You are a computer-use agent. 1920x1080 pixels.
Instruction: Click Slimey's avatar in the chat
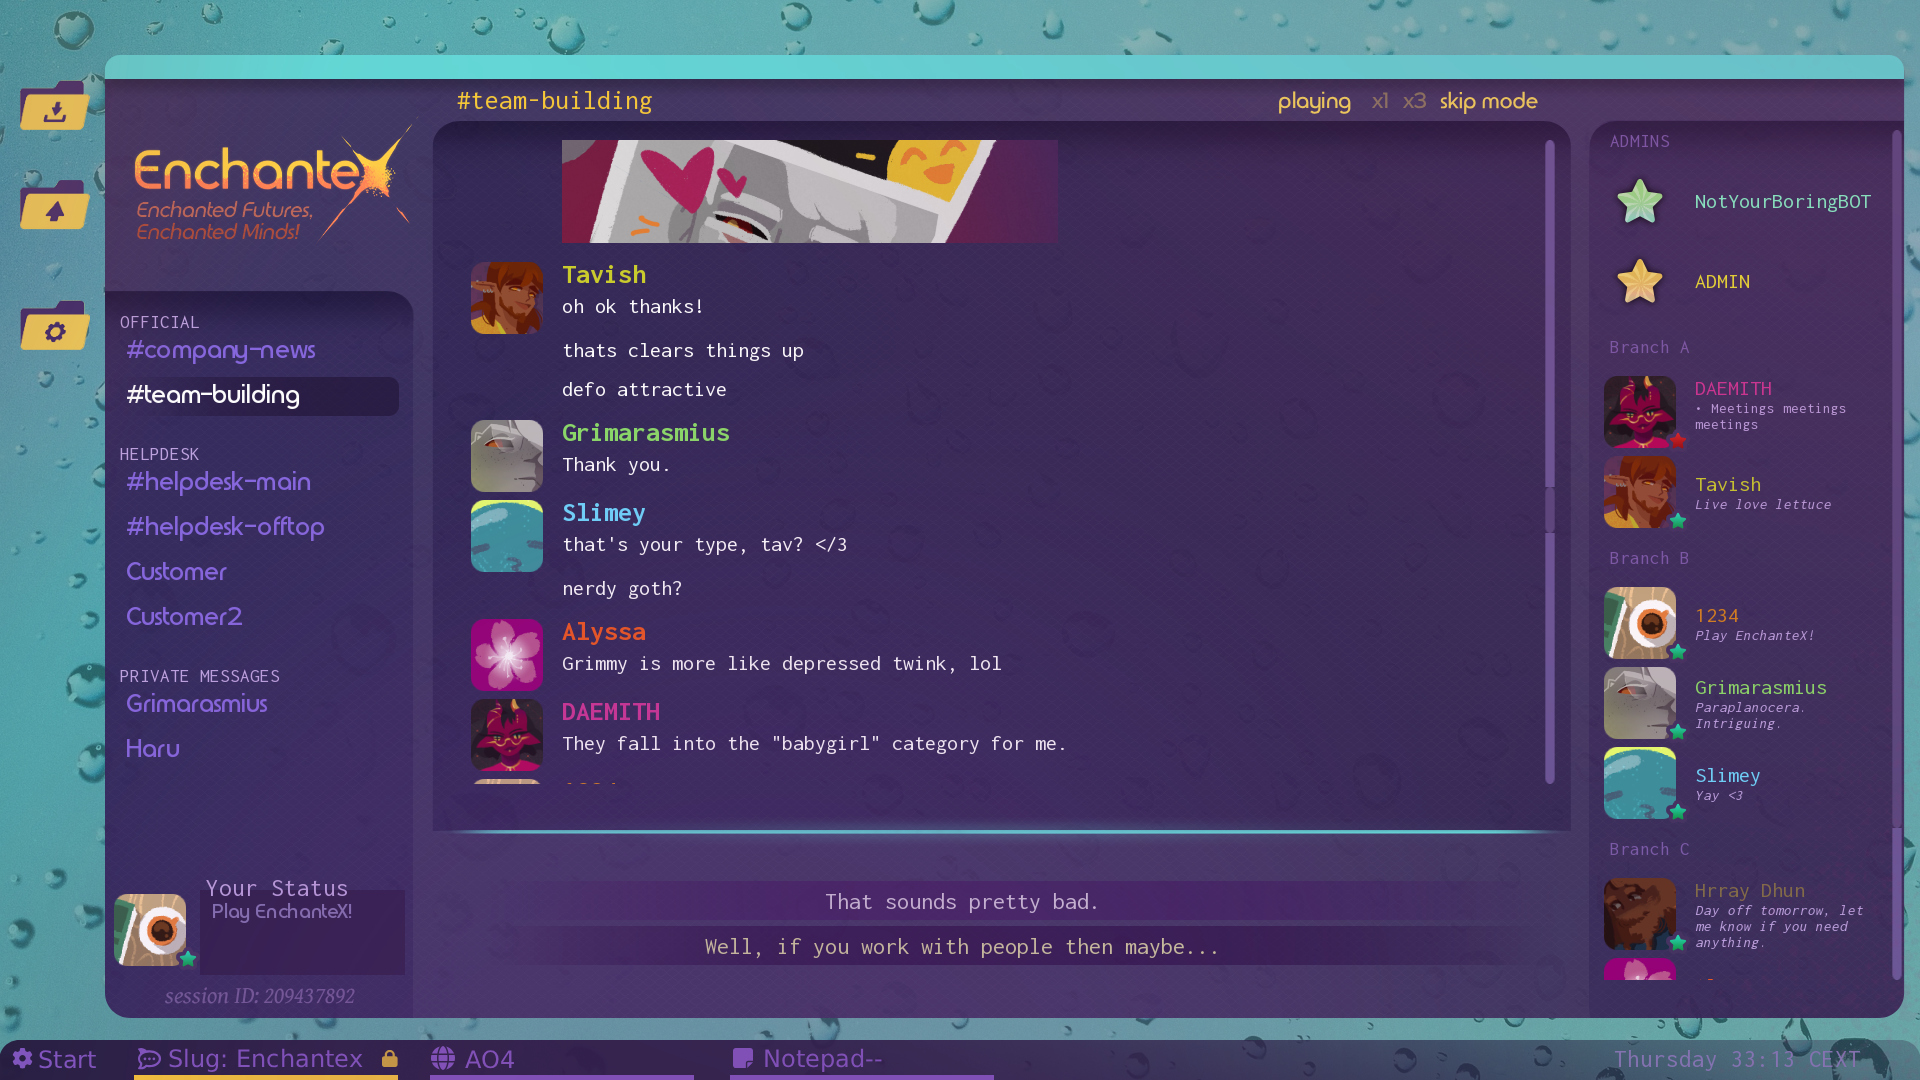click(x=507, y=536)
